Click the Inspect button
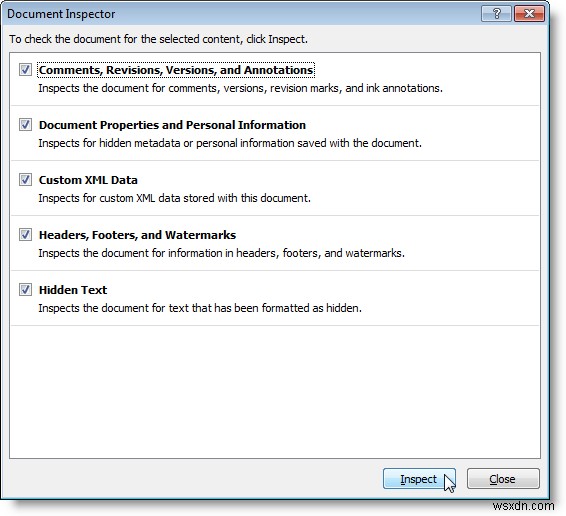Viewport: 566px width, 516px height. point(419,479)
